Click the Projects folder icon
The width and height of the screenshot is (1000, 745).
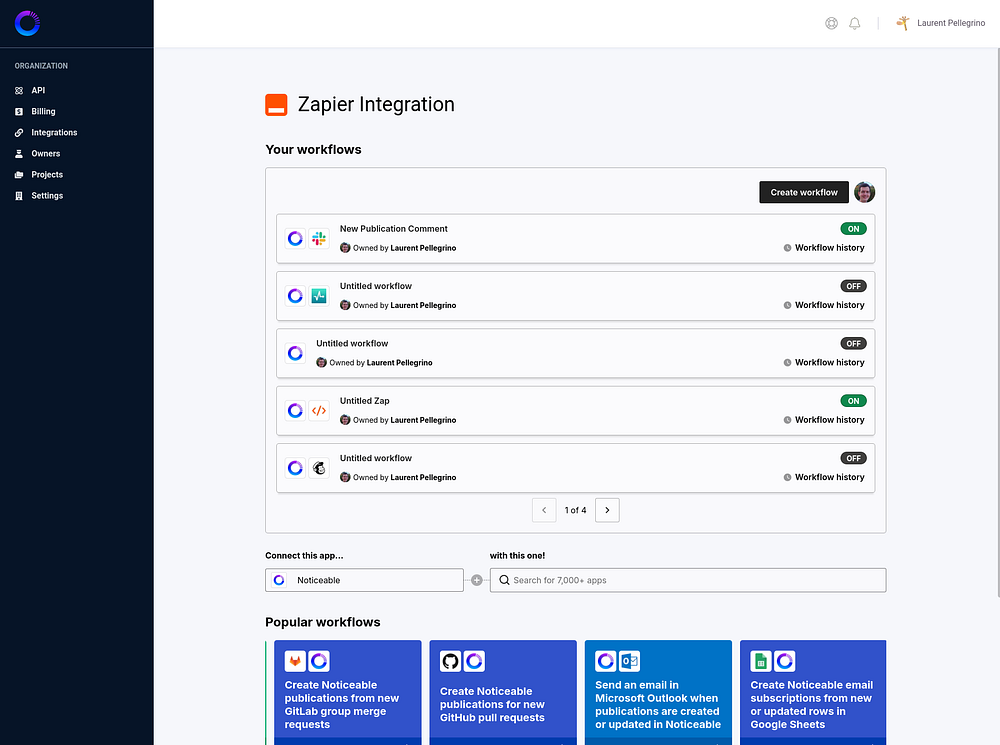(x=19, y=175)
